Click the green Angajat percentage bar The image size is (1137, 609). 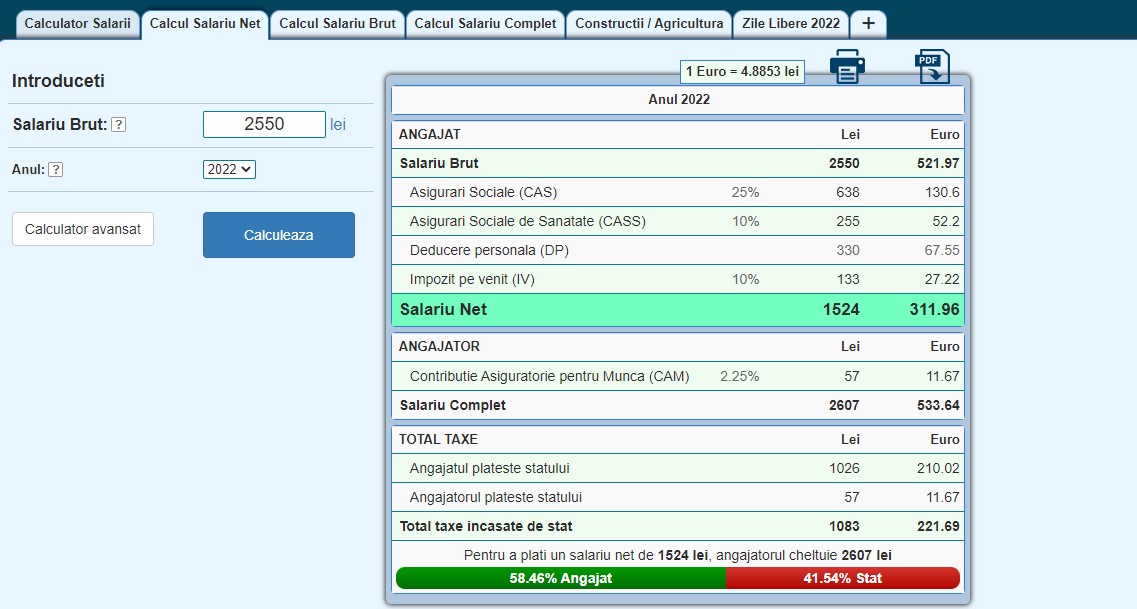pos(560,578)
